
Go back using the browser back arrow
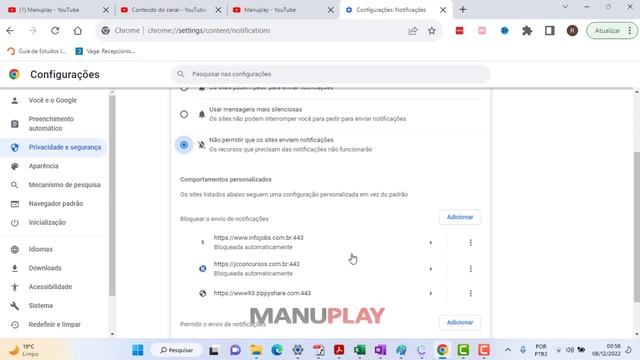click(x=10, y=31)
